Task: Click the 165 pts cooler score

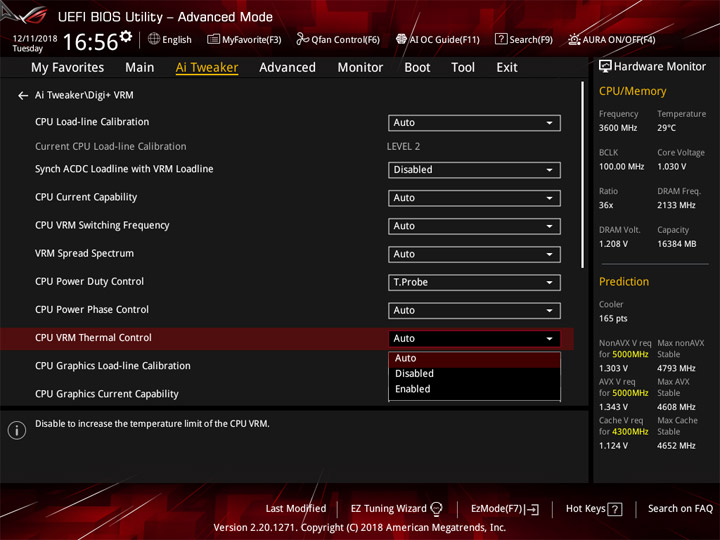Action: tap(613, 319)
